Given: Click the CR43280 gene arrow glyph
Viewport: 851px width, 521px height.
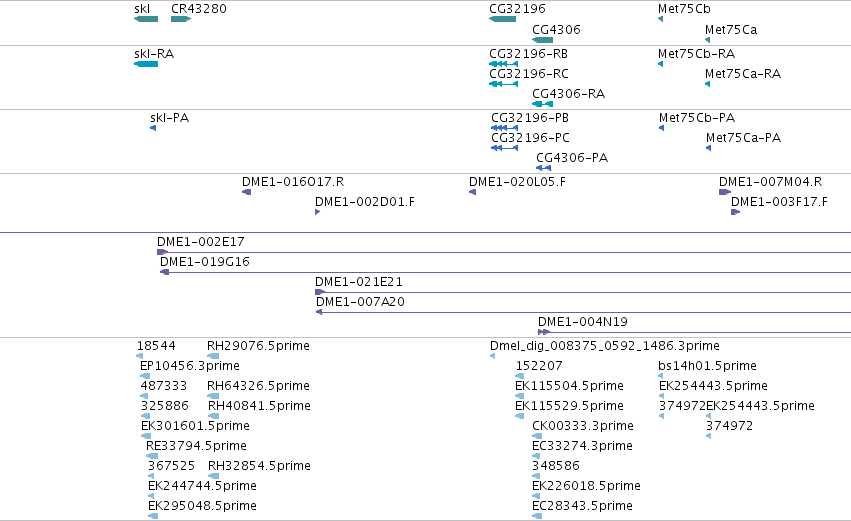Looking at the screenshot, I should tap(181, 19).
